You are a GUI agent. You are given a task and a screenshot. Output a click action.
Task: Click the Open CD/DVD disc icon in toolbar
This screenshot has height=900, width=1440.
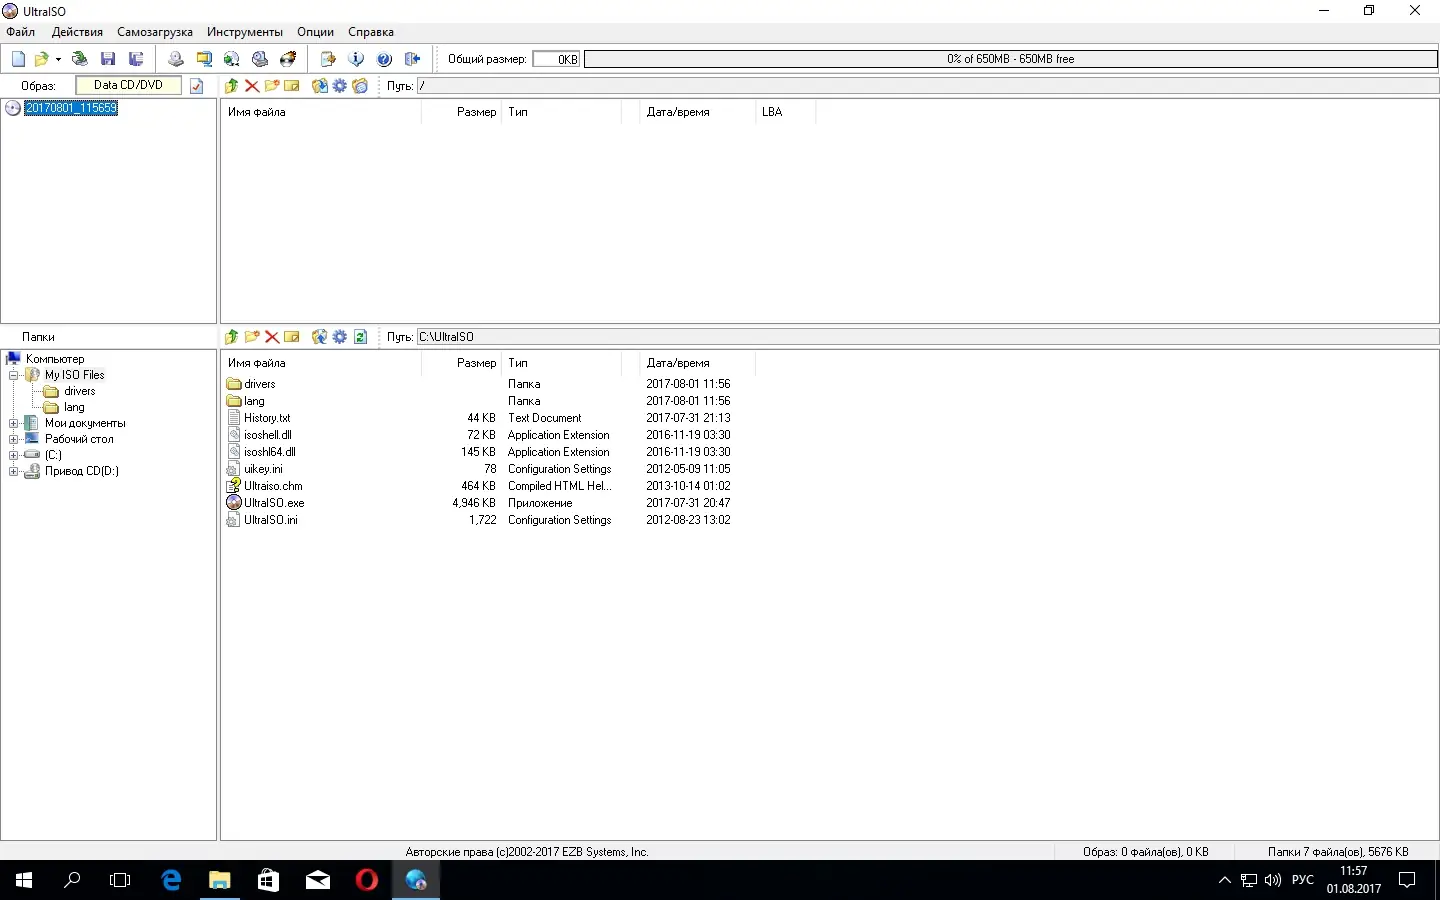80,59
